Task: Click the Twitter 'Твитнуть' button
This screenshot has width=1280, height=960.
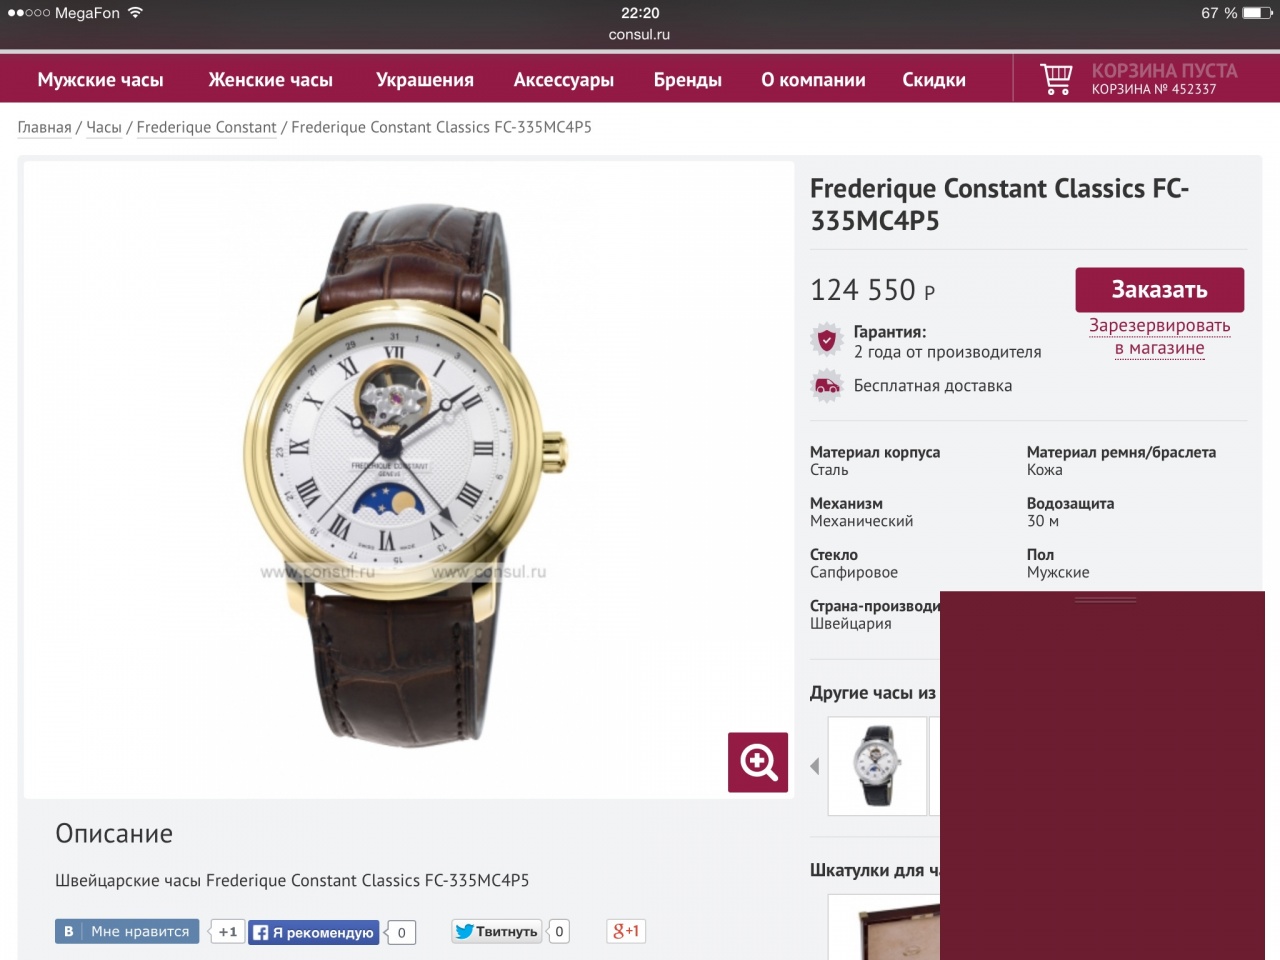Action: tap(496, 931)
